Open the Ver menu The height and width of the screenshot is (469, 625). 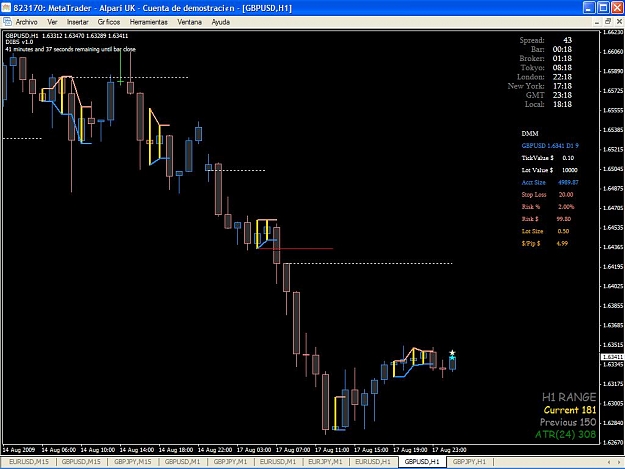pos(52,22)
